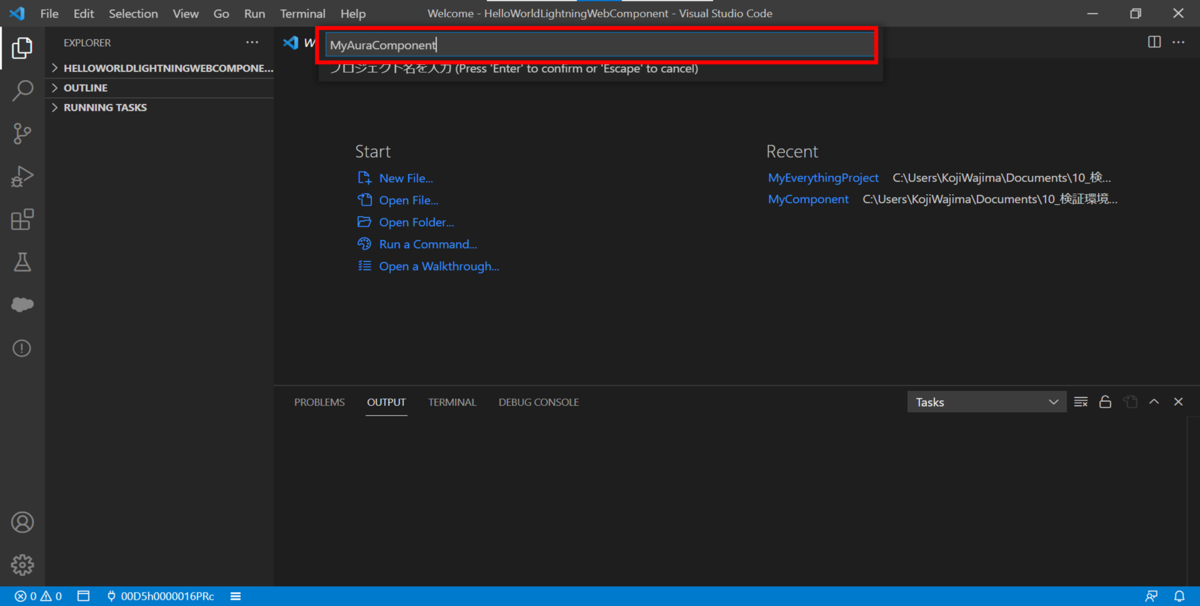Open the View menu

click(x=185, y=14)
